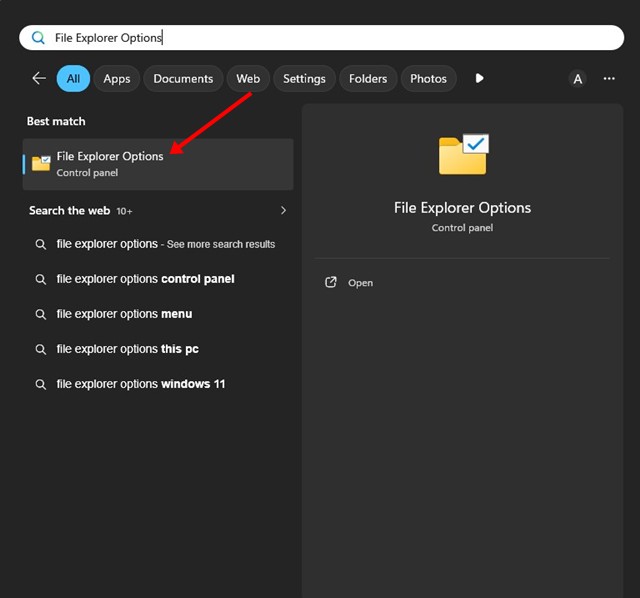640x598 pixels.
Task: Click the 'Best match' heading
Action: [56, 121]
